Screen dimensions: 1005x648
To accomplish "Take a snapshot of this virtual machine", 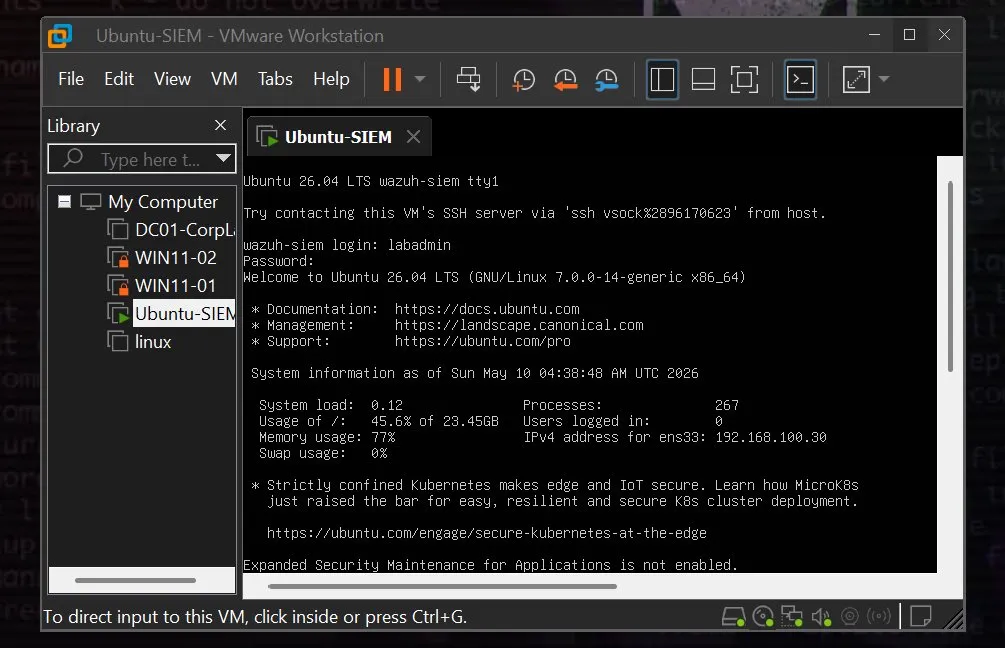I will pyautogui.click(x=524, y=79).
